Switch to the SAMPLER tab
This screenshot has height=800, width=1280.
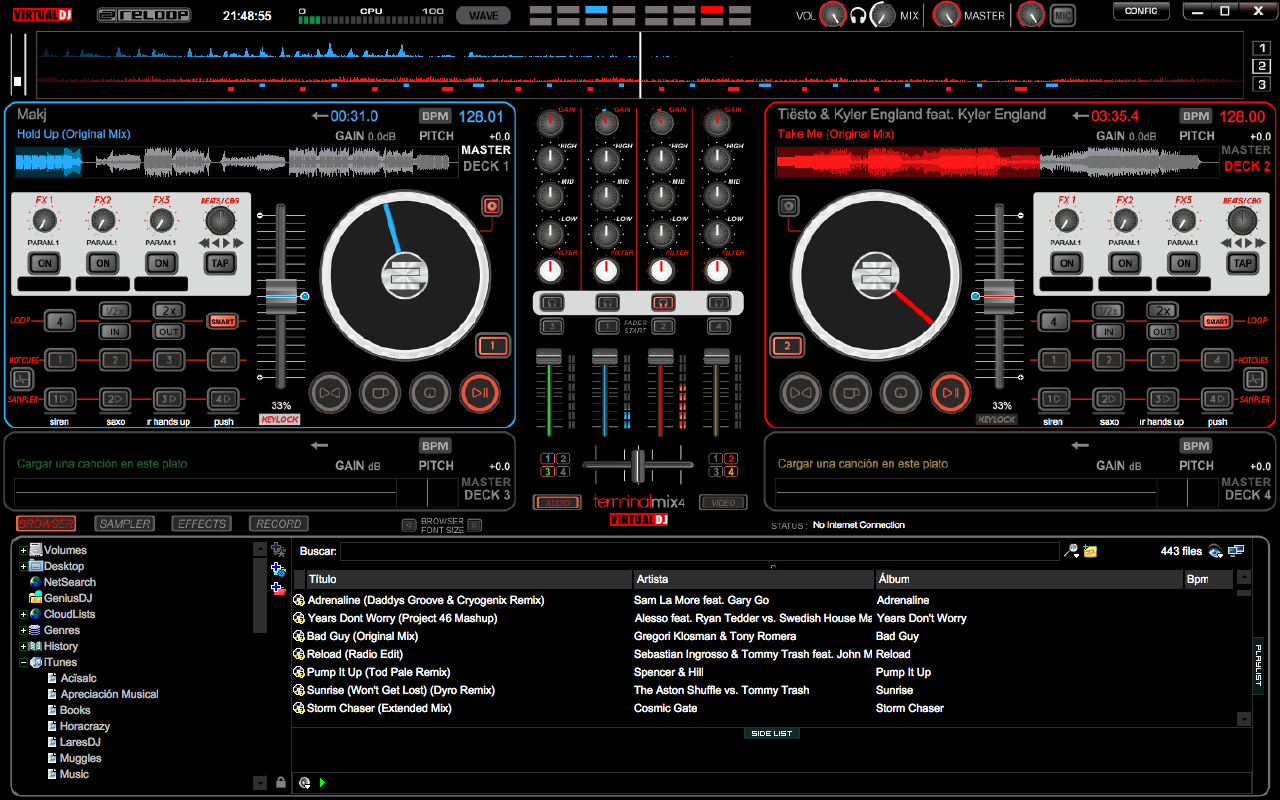(x=125, y=524)
